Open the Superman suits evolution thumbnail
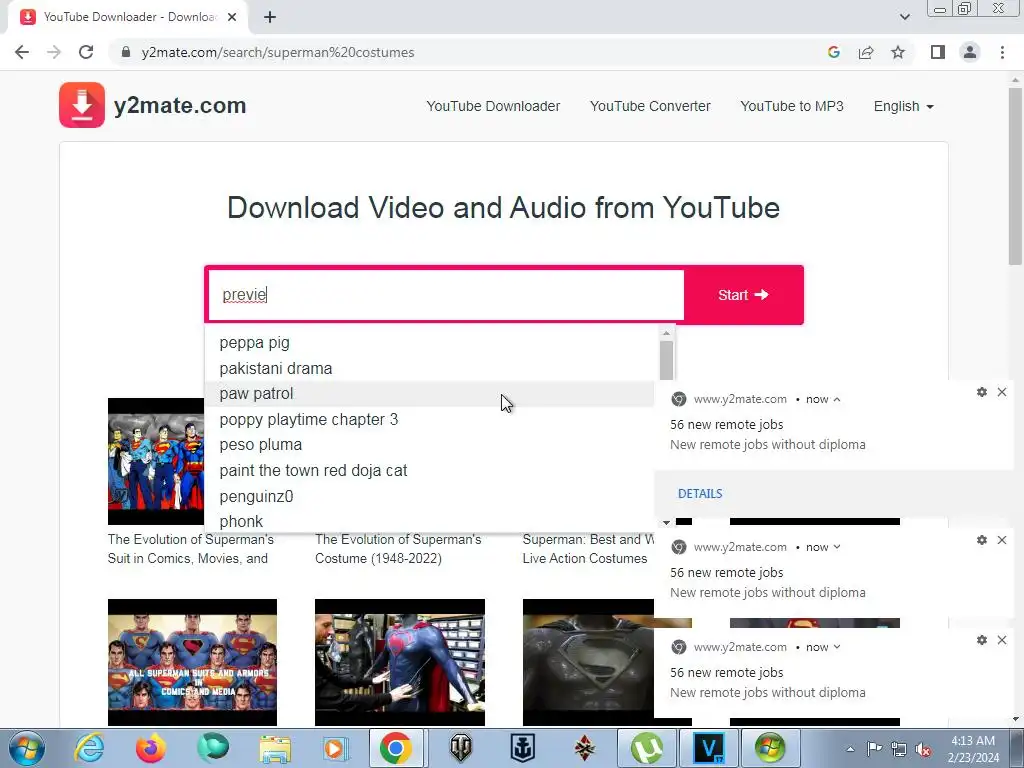Viewport: 1024px width, 768px height. (x=156, y=461)
